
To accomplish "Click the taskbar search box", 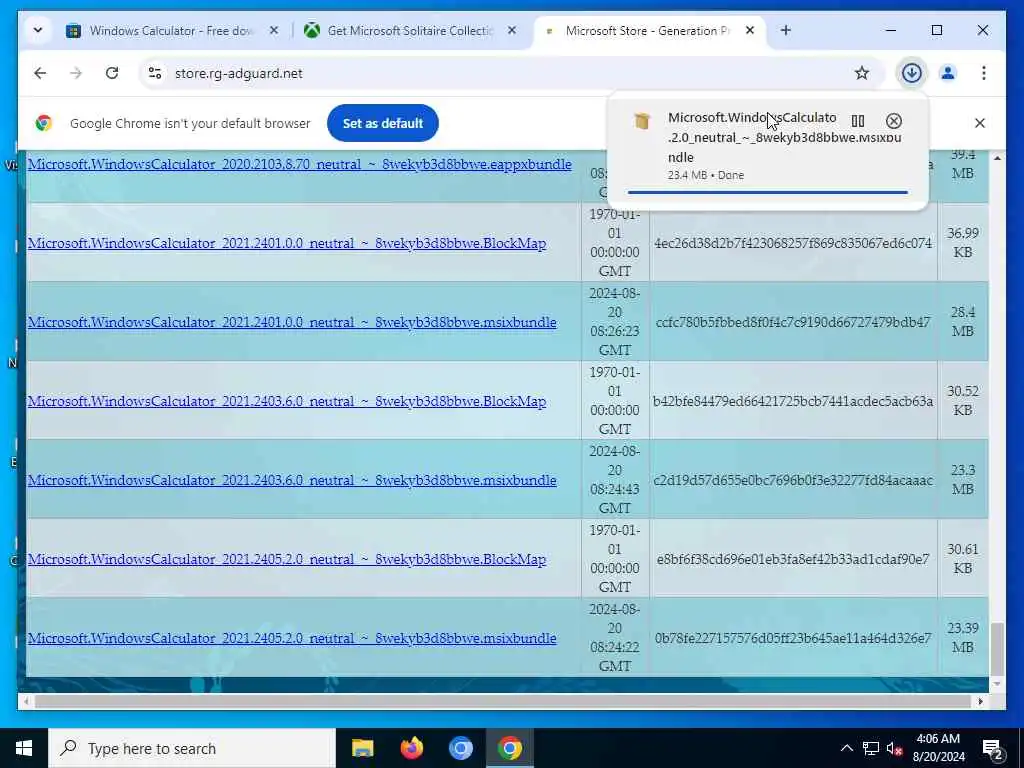I will tap(192, 748).
